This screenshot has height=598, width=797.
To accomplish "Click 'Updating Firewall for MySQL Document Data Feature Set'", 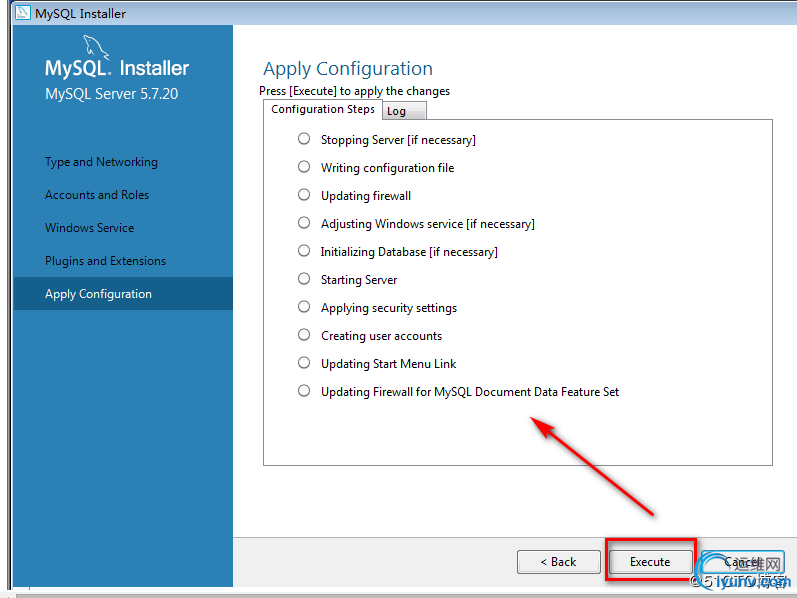I will pos(470,392).
